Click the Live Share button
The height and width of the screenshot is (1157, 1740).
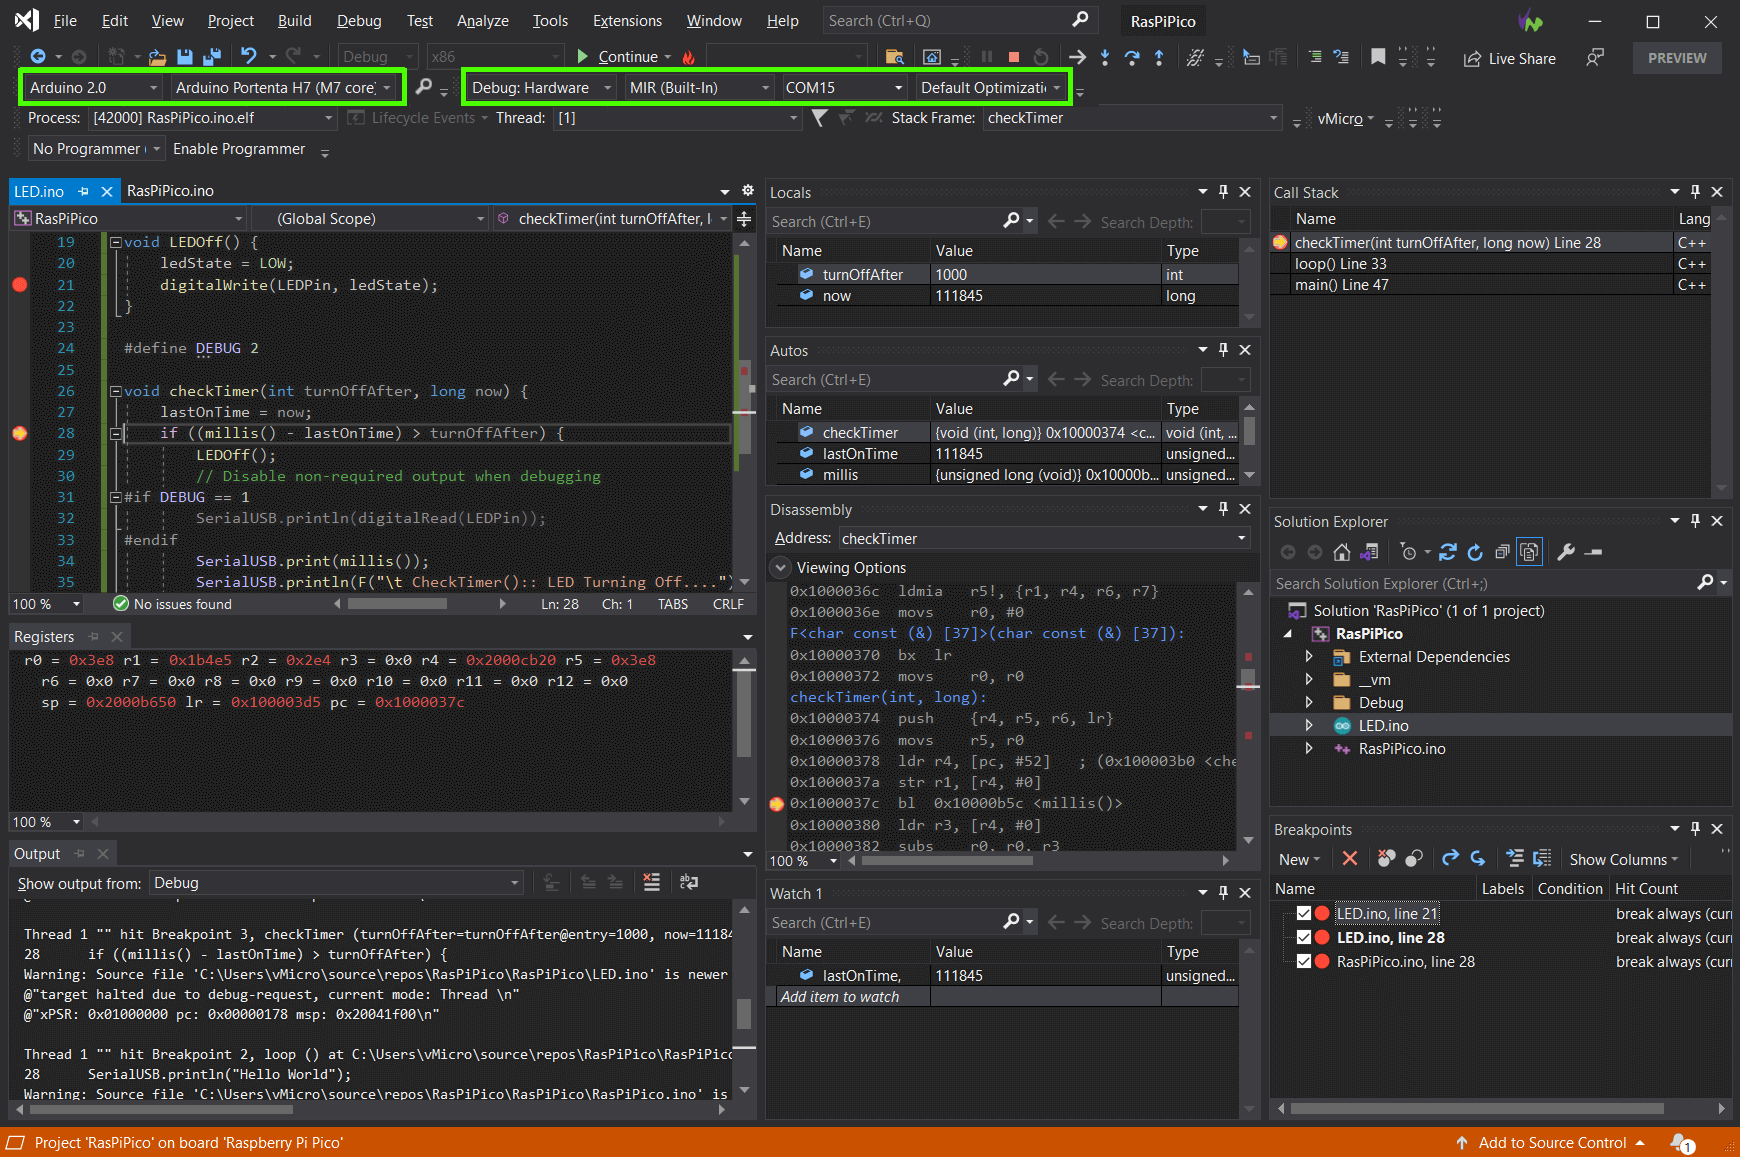[x=1509, y=58]
